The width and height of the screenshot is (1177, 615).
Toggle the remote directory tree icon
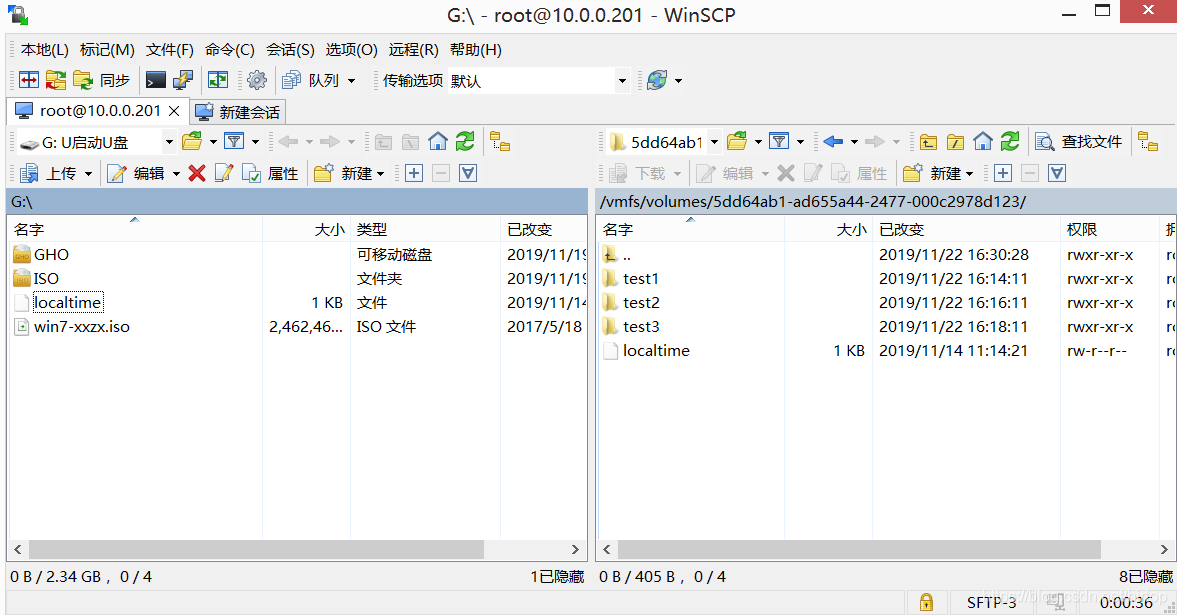(1148, 141)
